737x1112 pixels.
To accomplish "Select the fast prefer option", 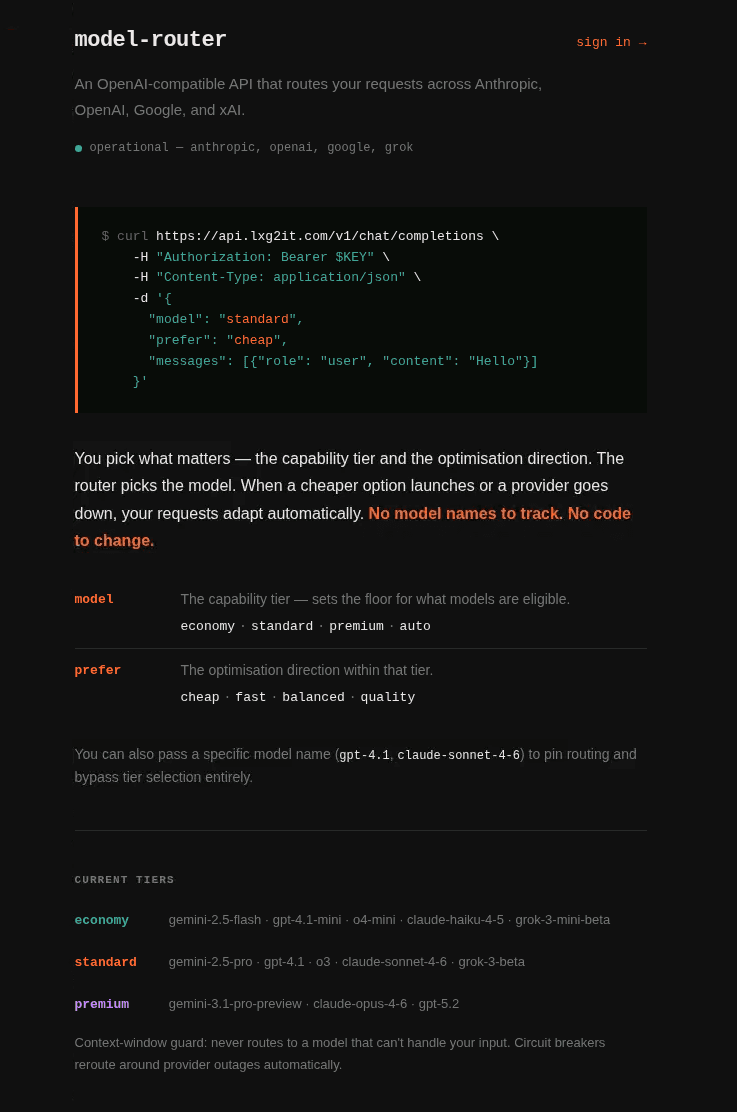I will tap(250, 697).
